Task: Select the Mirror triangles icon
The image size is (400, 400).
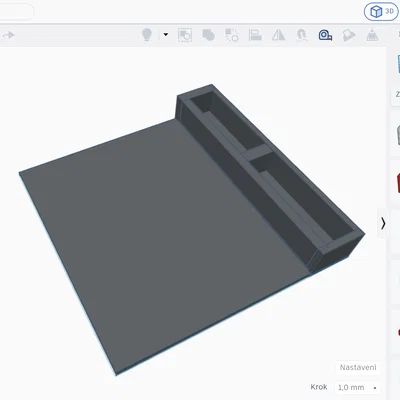Action: [x=278, y=35]
